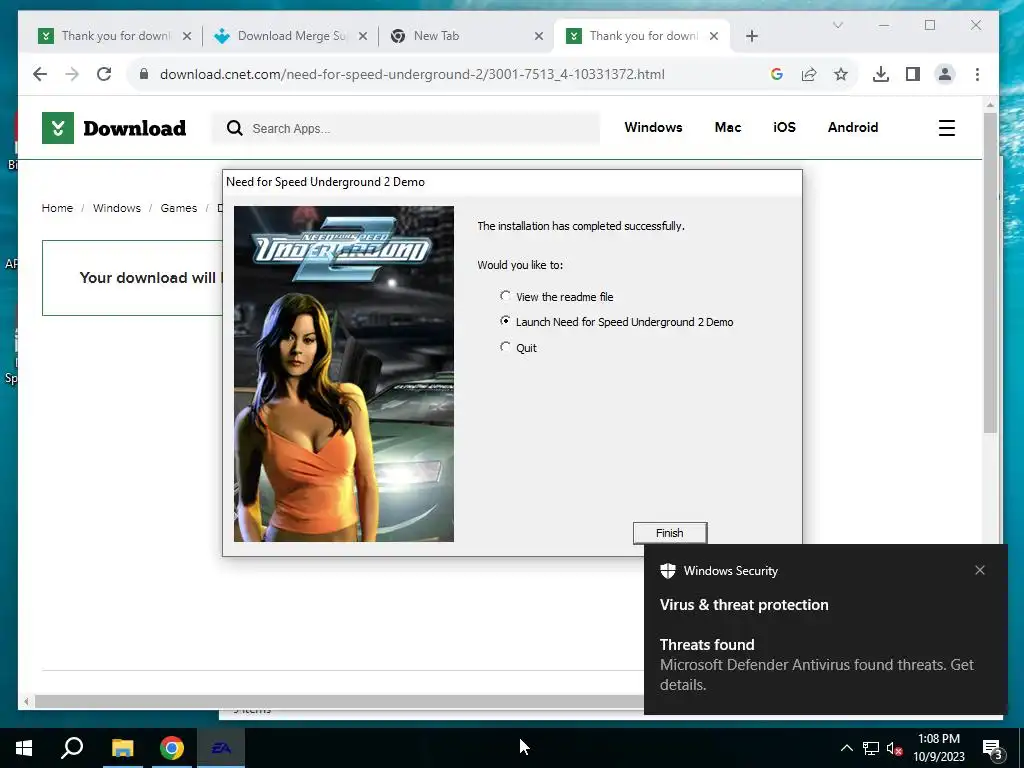View site info via the address bar lock icon
This screenshot has width=1024, height=768.
[144, 74]
